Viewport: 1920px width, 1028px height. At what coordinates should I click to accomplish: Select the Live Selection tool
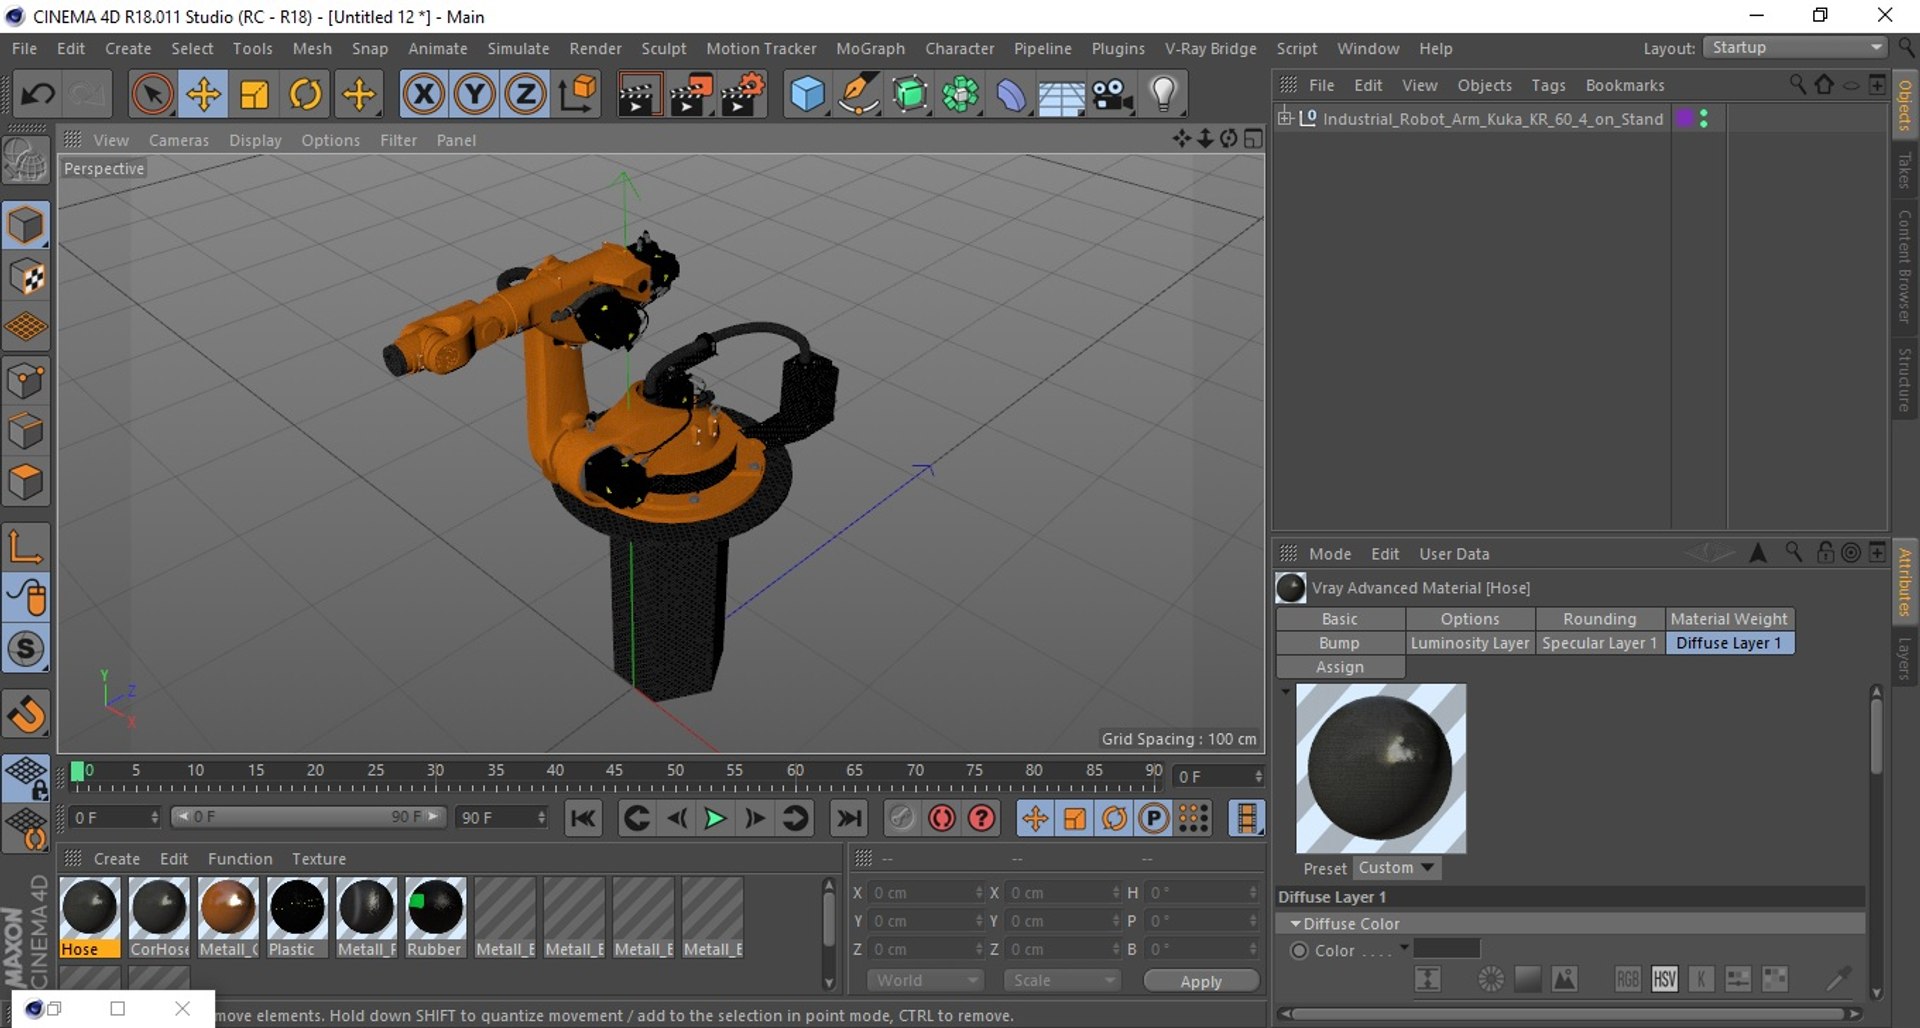pyautogui.click(x=152, y=94)
